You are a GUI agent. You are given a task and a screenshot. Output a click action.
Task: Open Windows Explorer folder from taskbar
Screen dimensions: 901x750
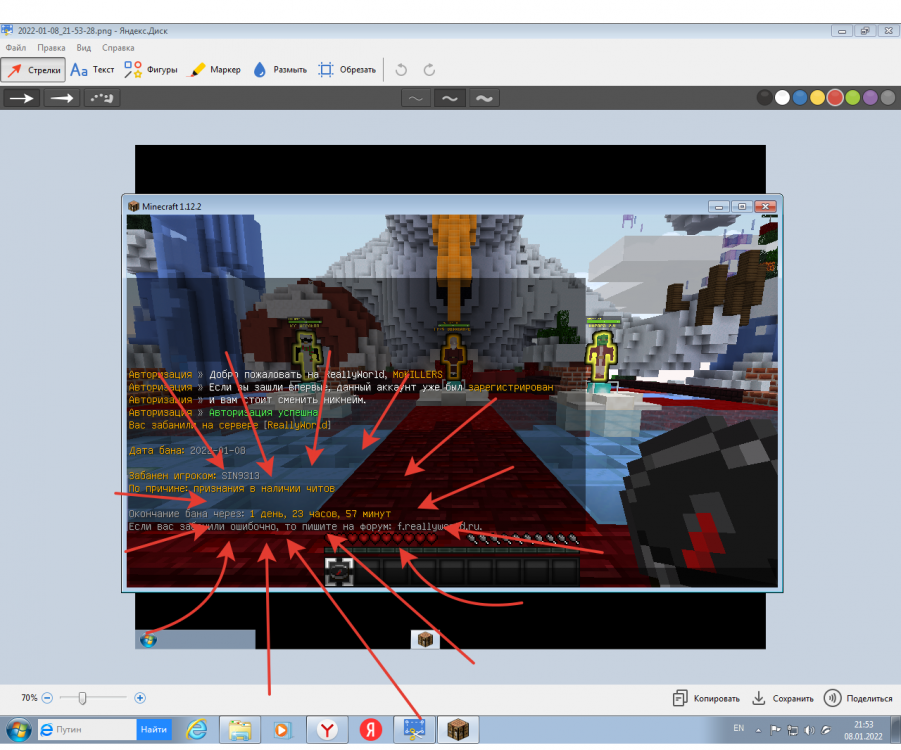point(240,730)
